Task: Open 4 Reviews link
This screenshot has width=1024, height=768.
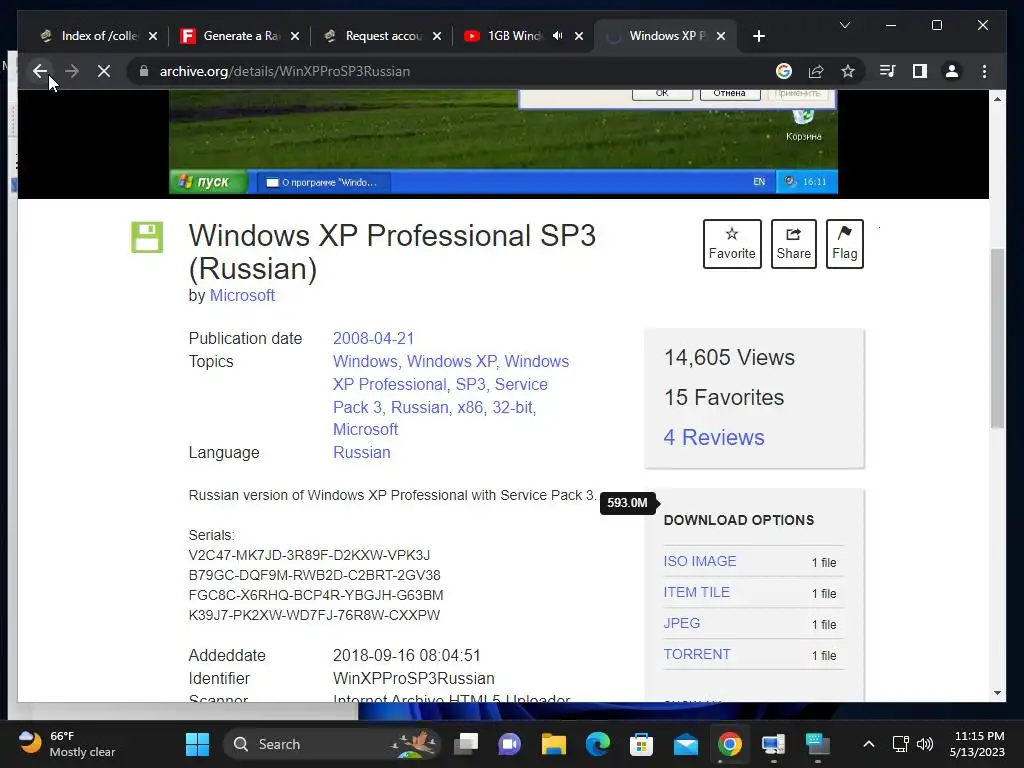Action: coord(714,437)
